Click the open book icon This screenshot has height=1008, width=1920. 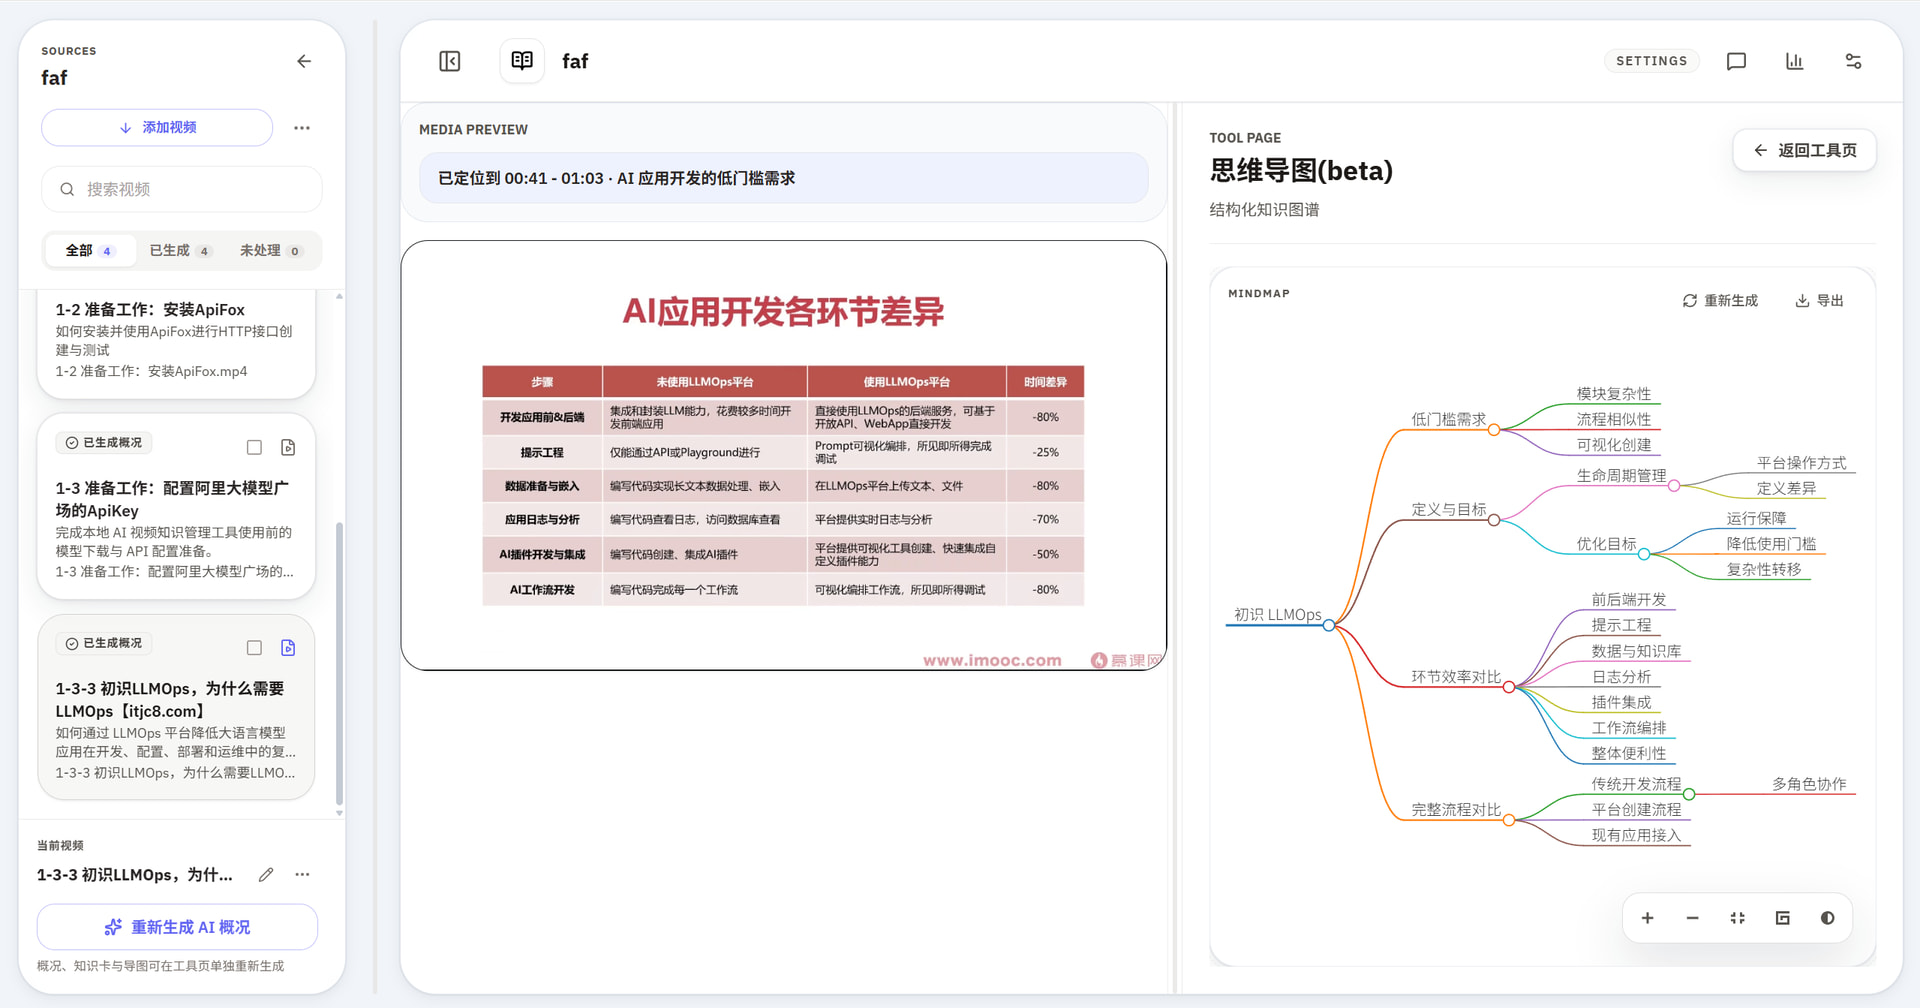point(522,61)
